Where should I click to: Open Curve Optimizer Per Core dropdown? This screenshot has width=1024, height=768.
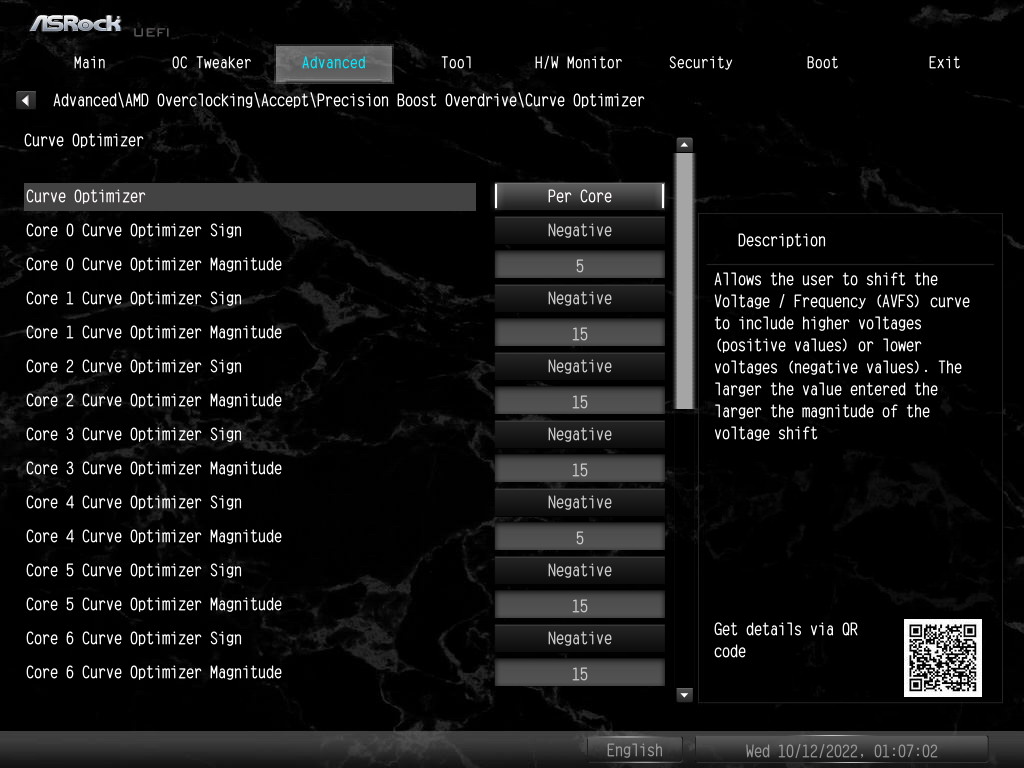click(579, 196)
